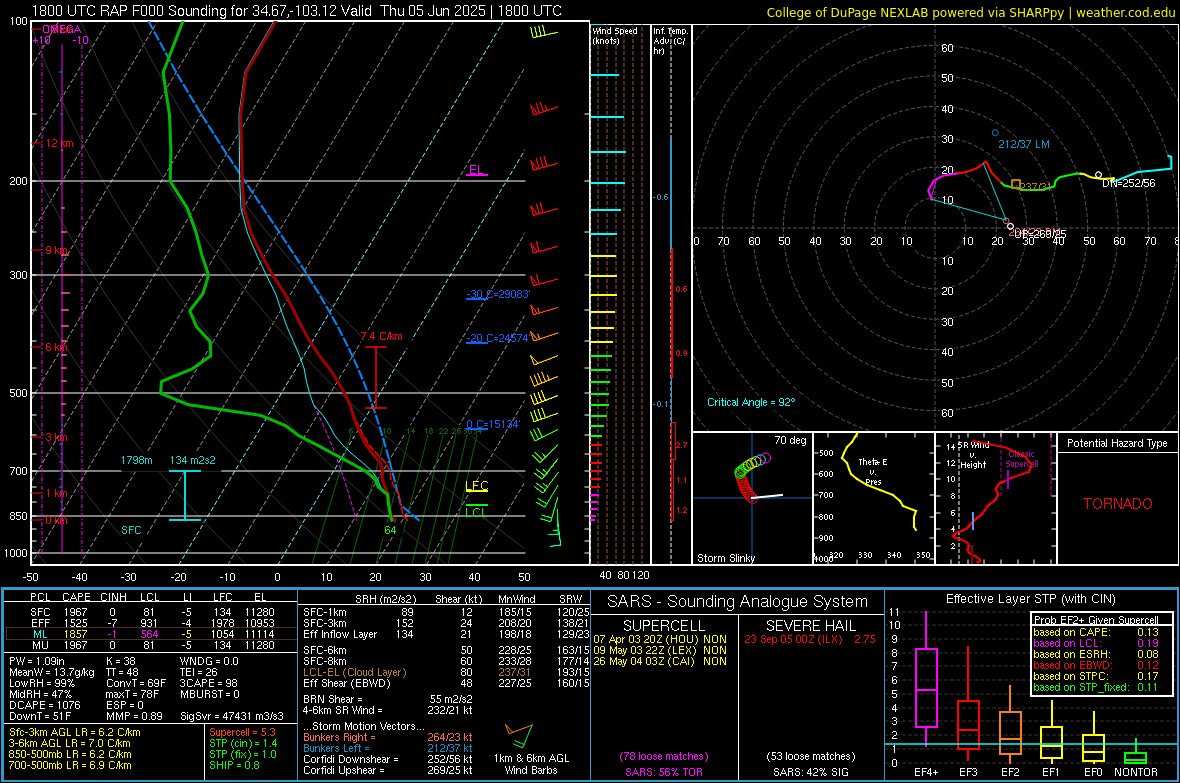Select the 'DCAPE = 1076' value
Screen dimensions: 1180x783
point(44,705)
